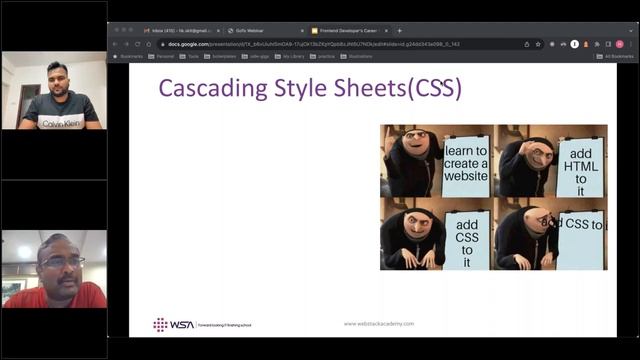Reload the Google Slides page
Image resolution: width=640 pixels, height=360 pixels.
(x=138, y=44)
